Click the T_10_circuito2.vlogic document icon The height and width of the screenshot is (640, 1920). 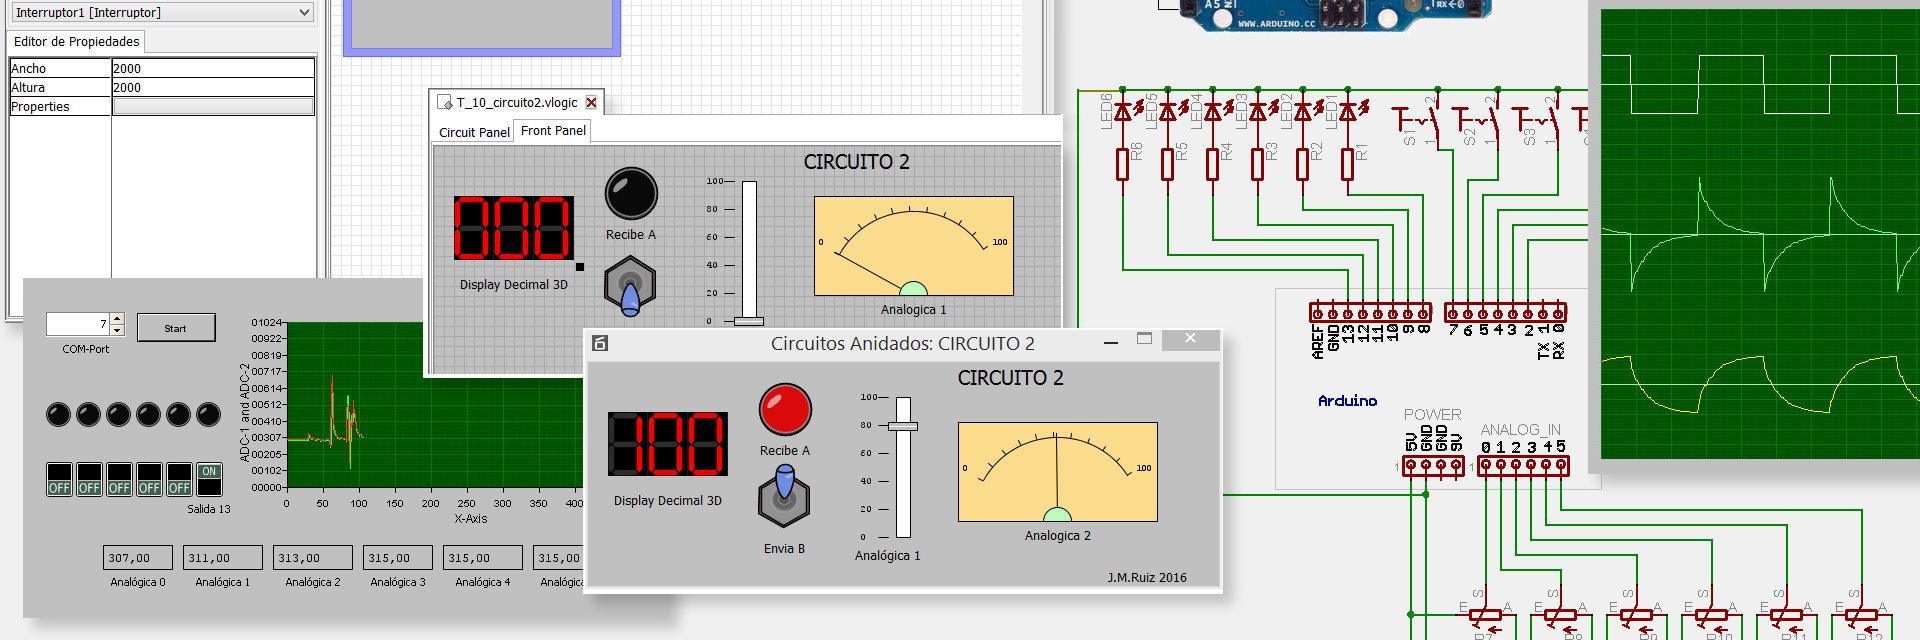point(445,102)
